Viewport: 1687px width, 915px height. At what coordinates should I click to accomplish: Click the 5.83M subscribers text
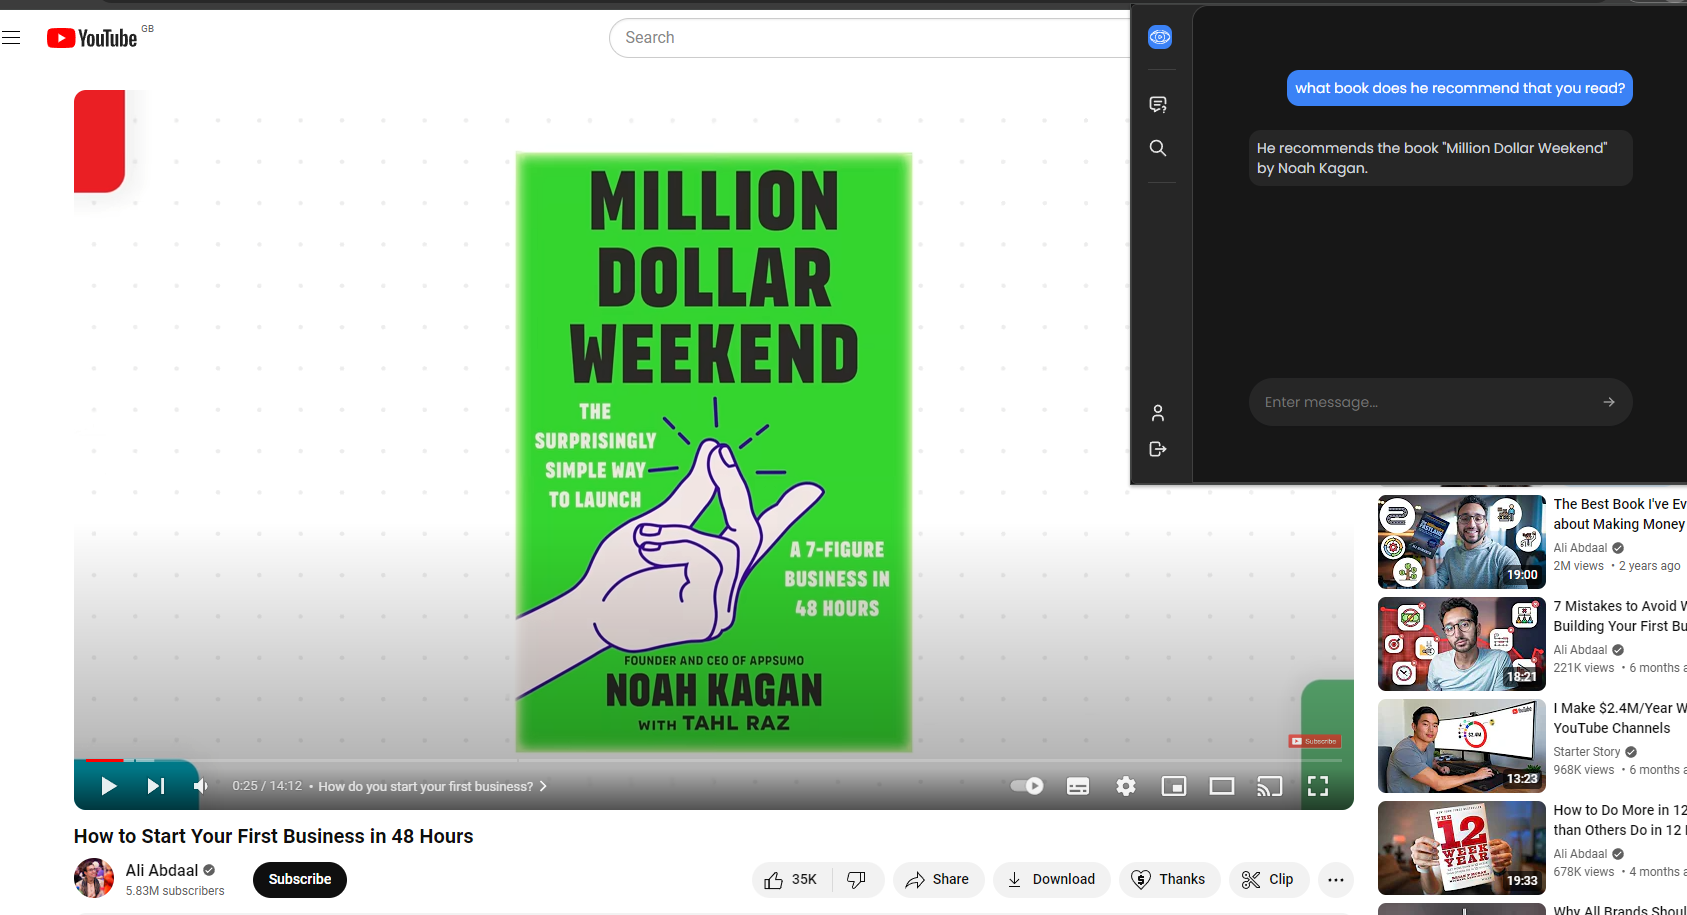pos(175,891)
